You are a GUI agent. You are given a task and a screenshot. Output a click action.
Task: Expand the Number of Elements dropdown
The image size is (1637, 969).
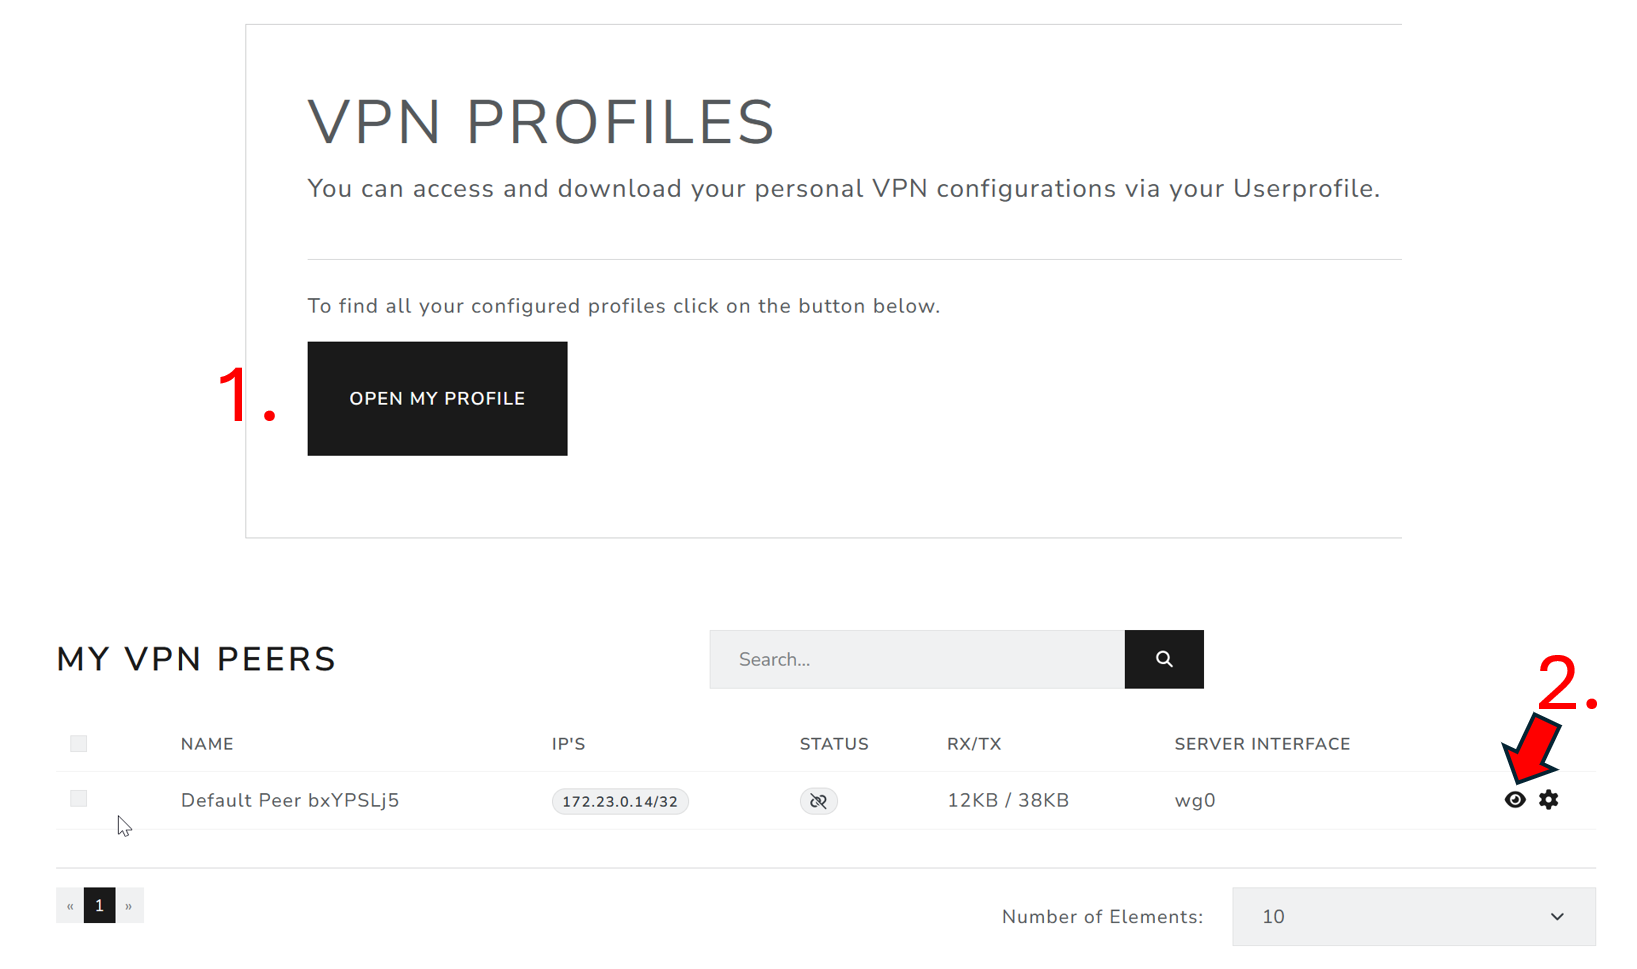1412,917
